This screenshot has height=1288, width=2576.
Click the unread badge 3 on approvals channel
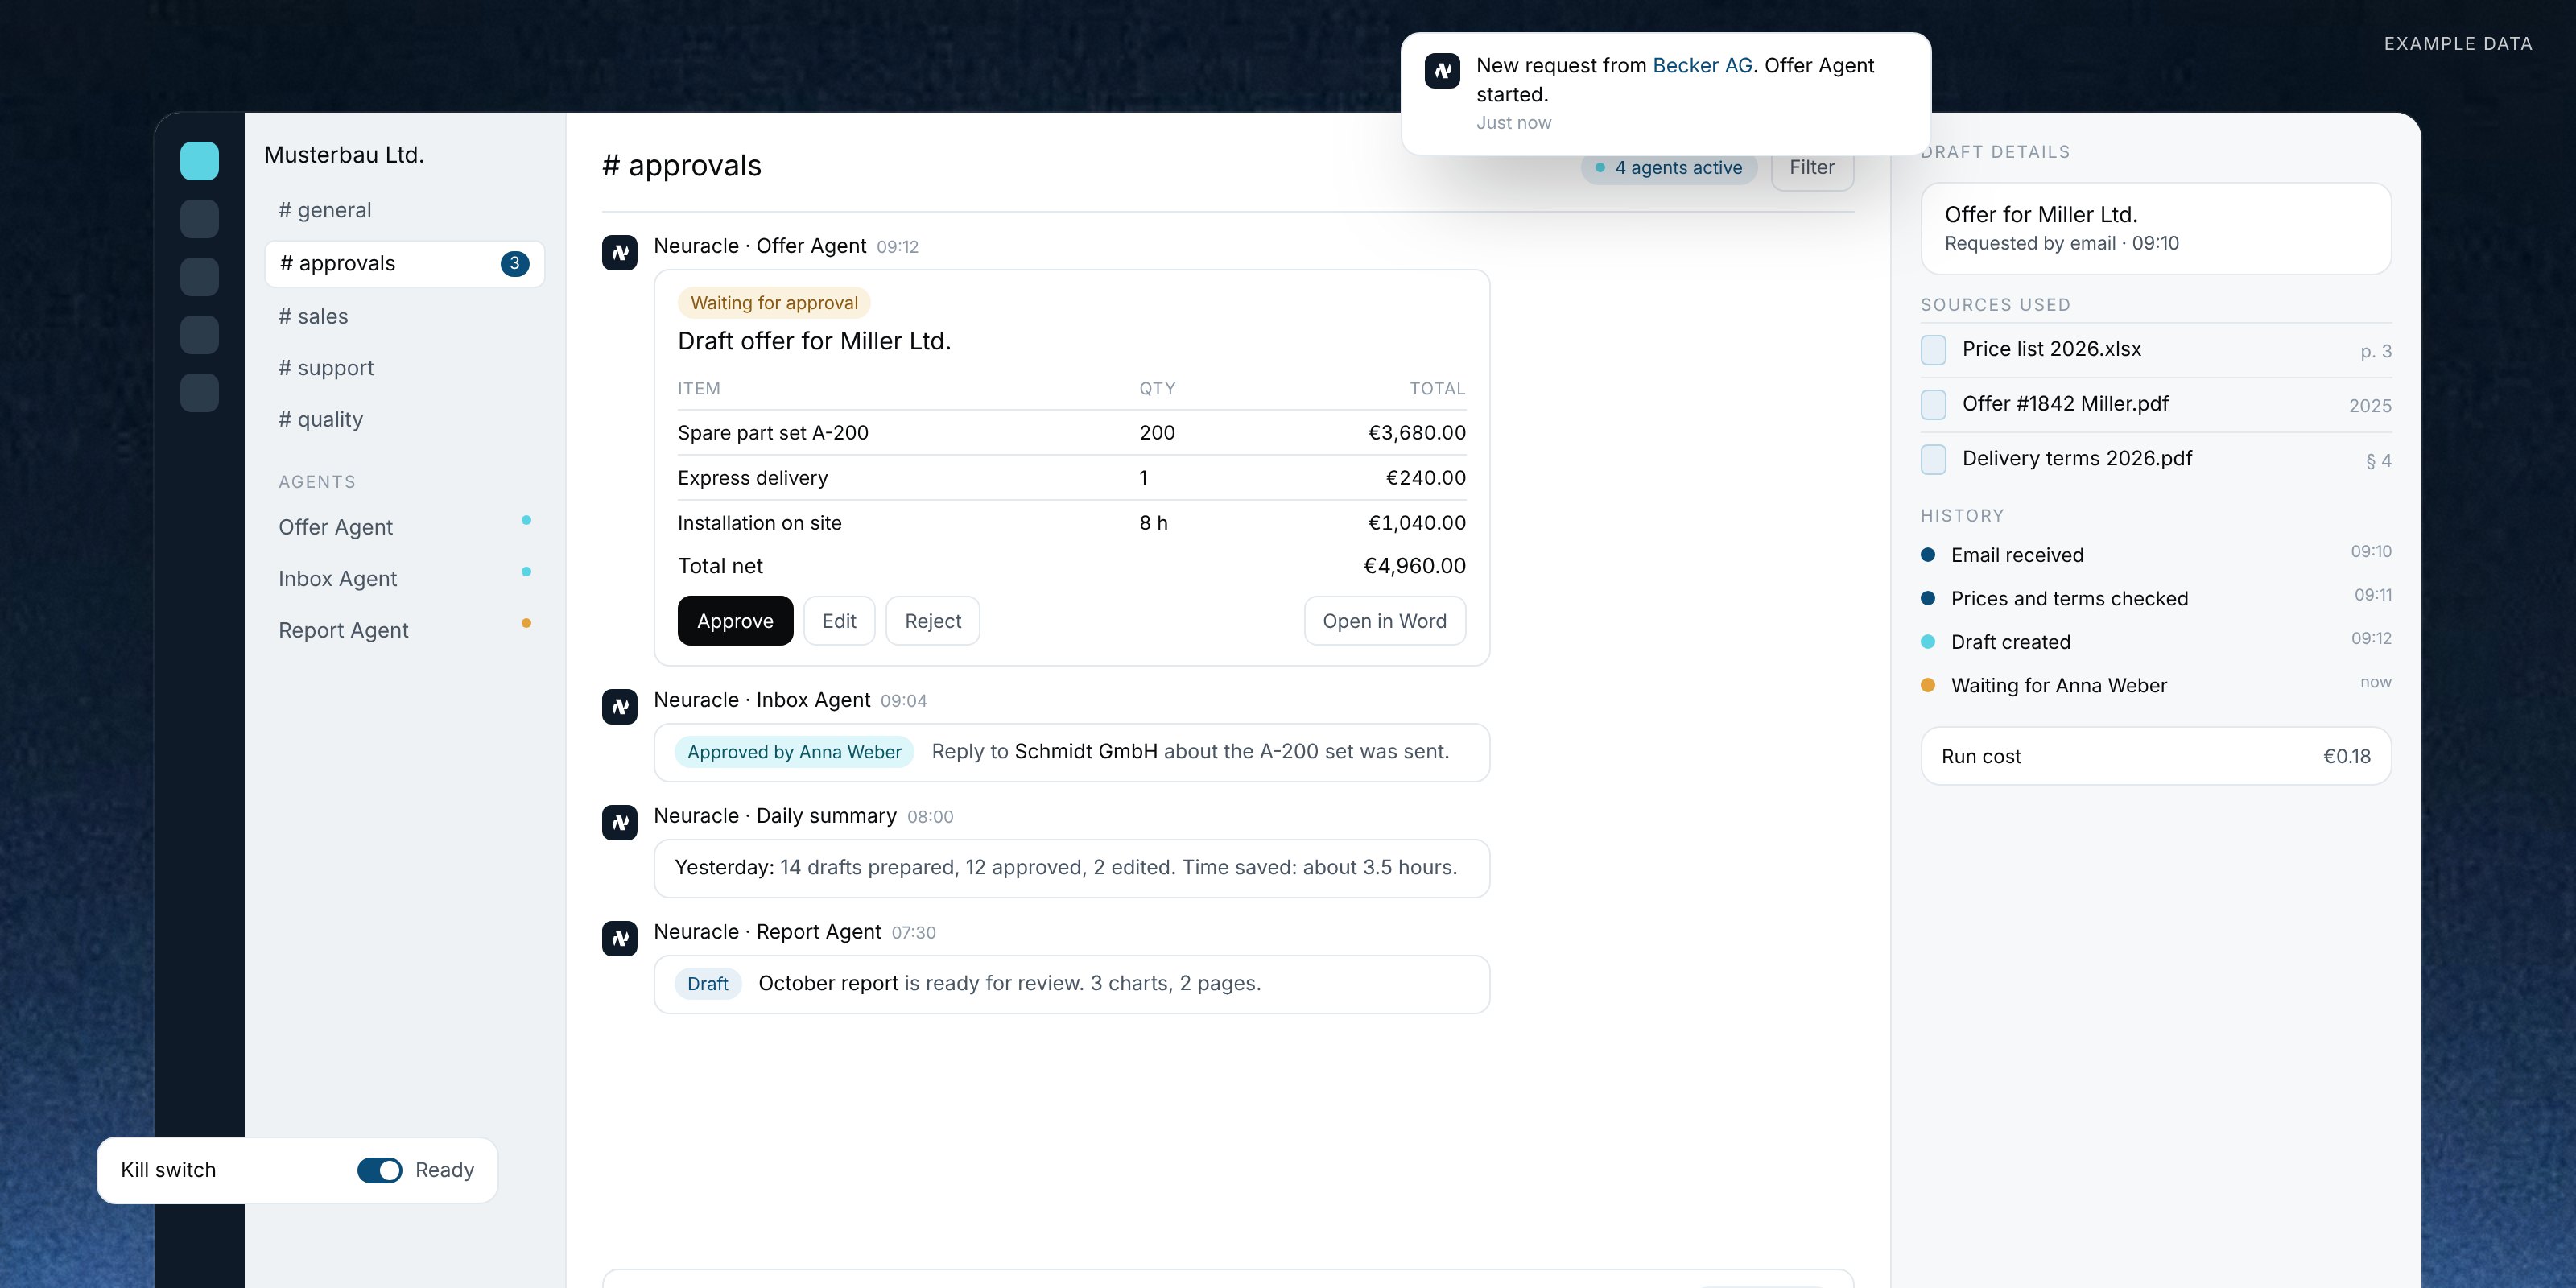tap(514, 264)
